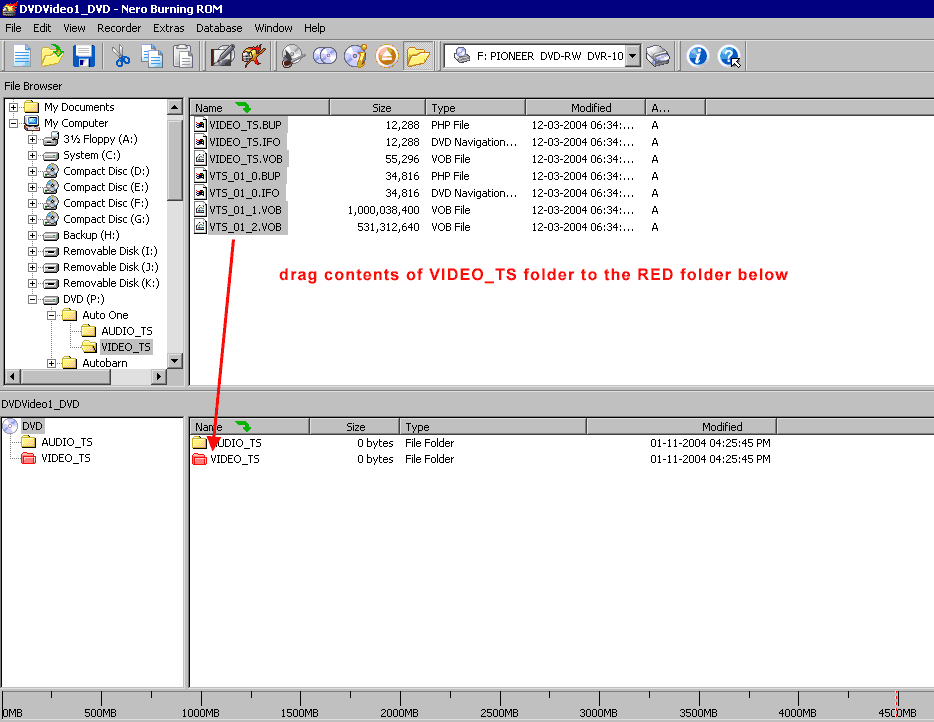Screen dimensions: 934x722
Task: Select Compact Disc (D:) in tree
Action: [x=106, y=171]
